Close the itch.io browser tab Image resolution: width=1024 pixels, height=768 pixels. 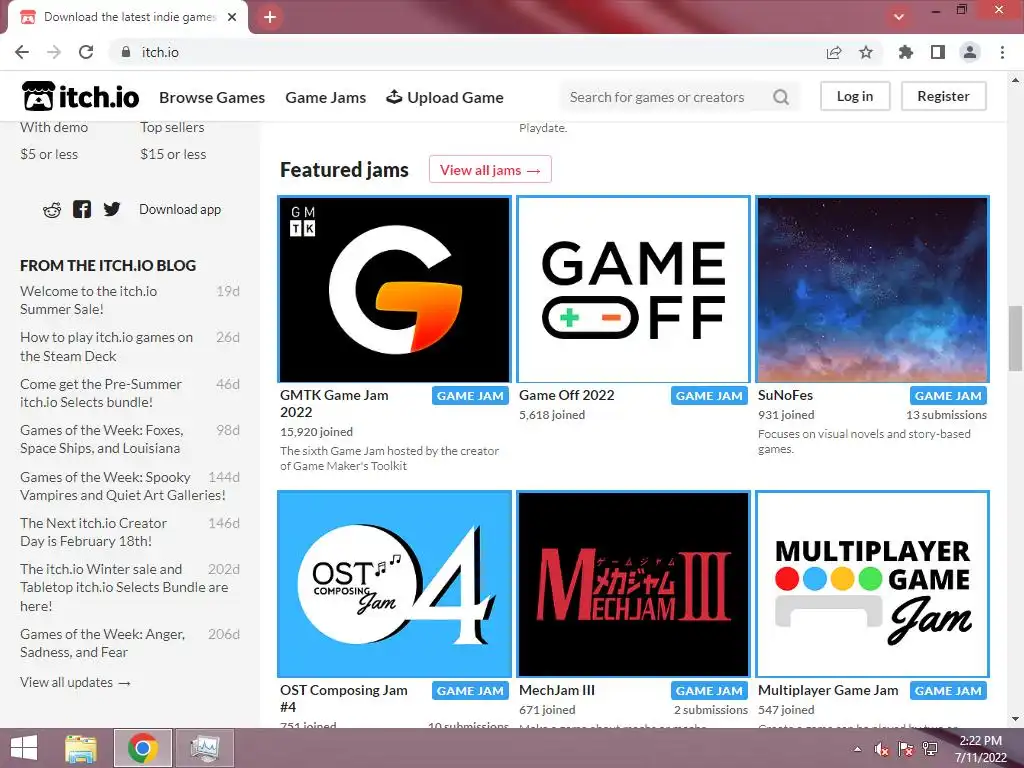[232, 17]
